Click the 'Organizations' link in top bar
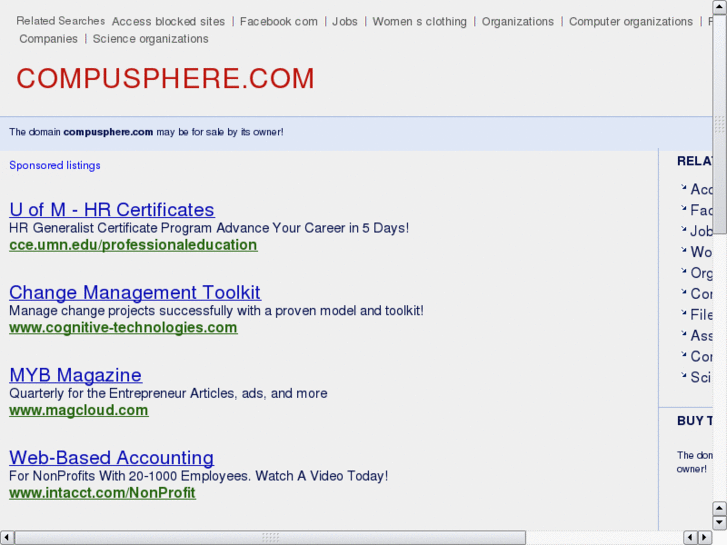727x545 pixels. [517, 22]
